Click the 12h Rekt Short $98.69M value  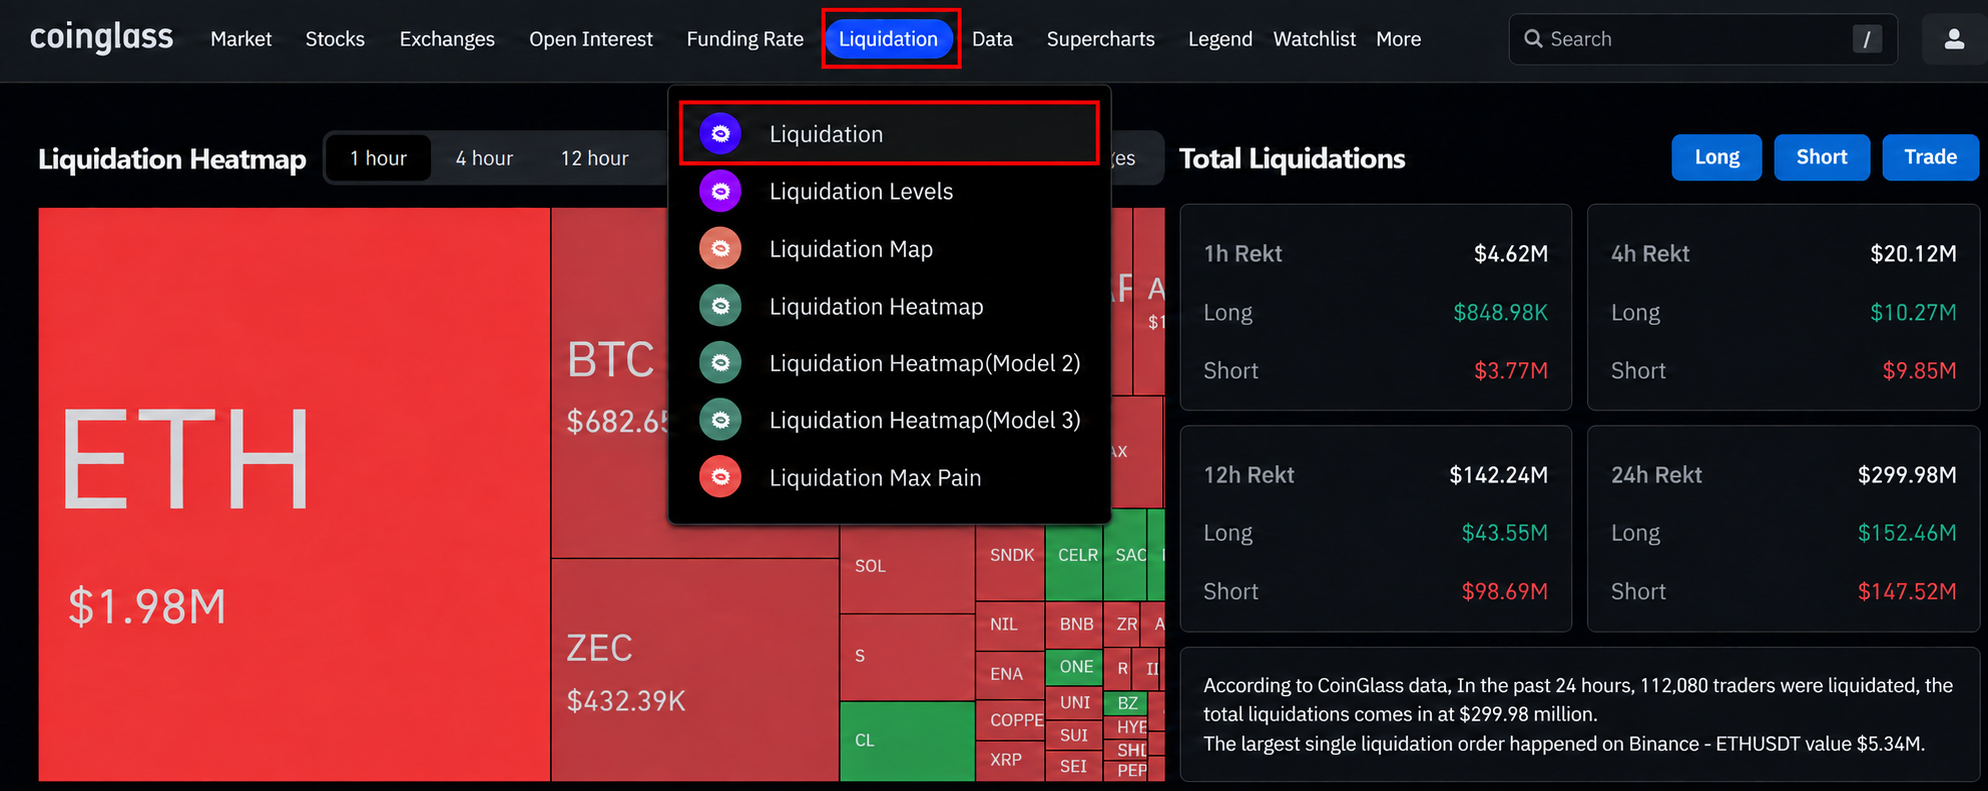(x=1504, y=591)
